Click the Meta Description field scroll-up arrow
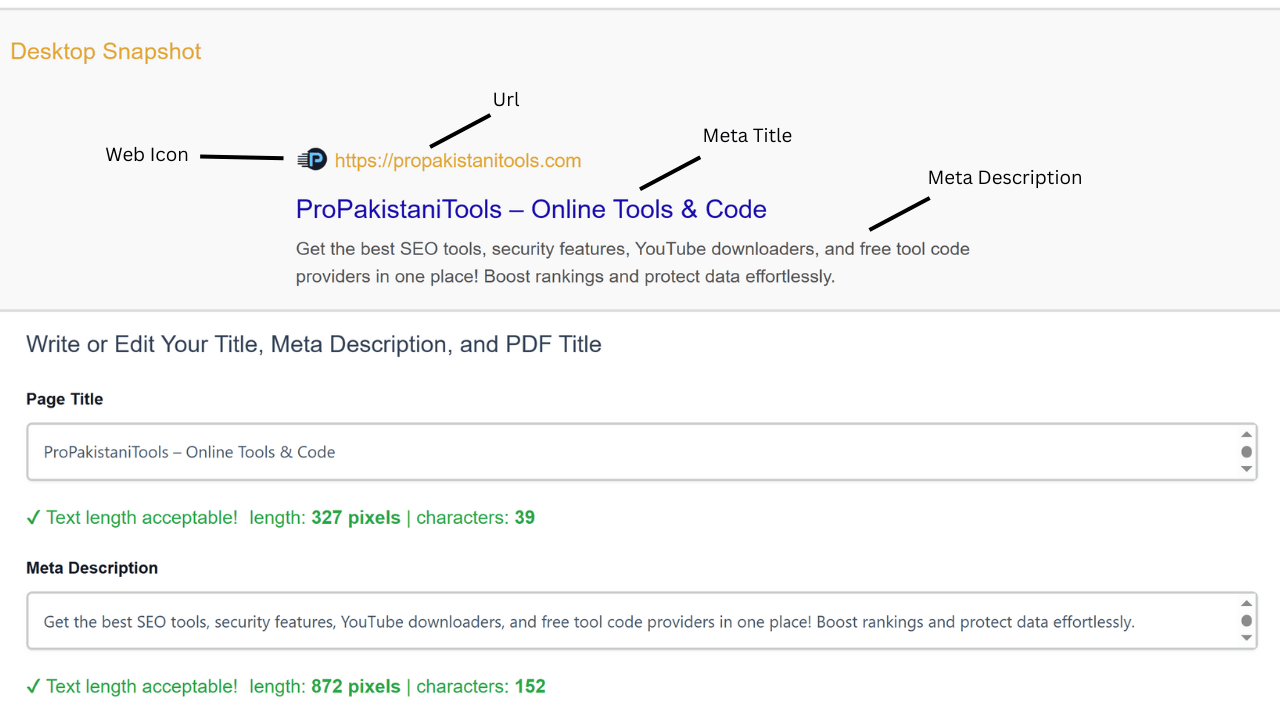 click(x=1246, y=603)
